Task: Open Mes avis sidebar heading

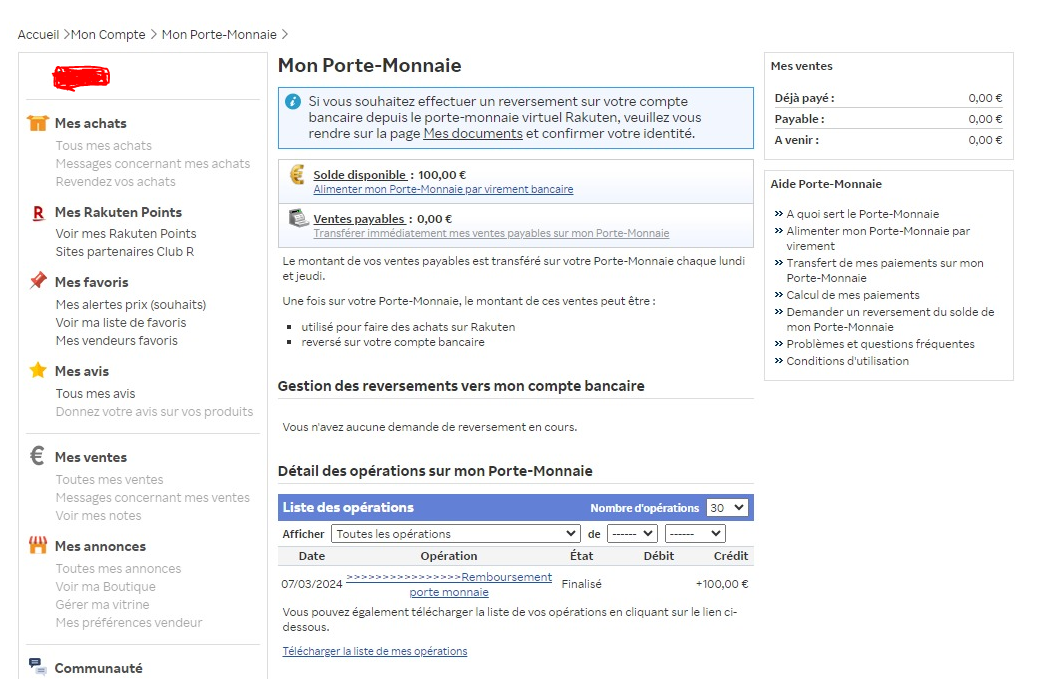Action: pos(82,371)
